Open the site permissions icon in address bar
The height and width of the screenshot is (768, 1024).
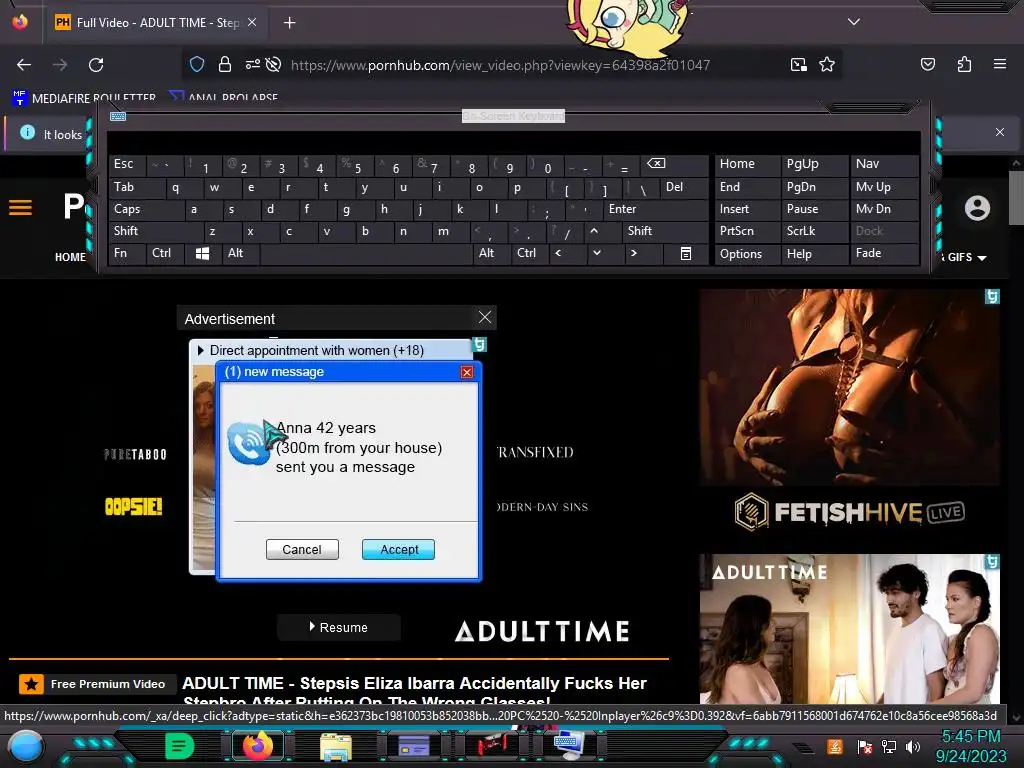pos(252,64)
